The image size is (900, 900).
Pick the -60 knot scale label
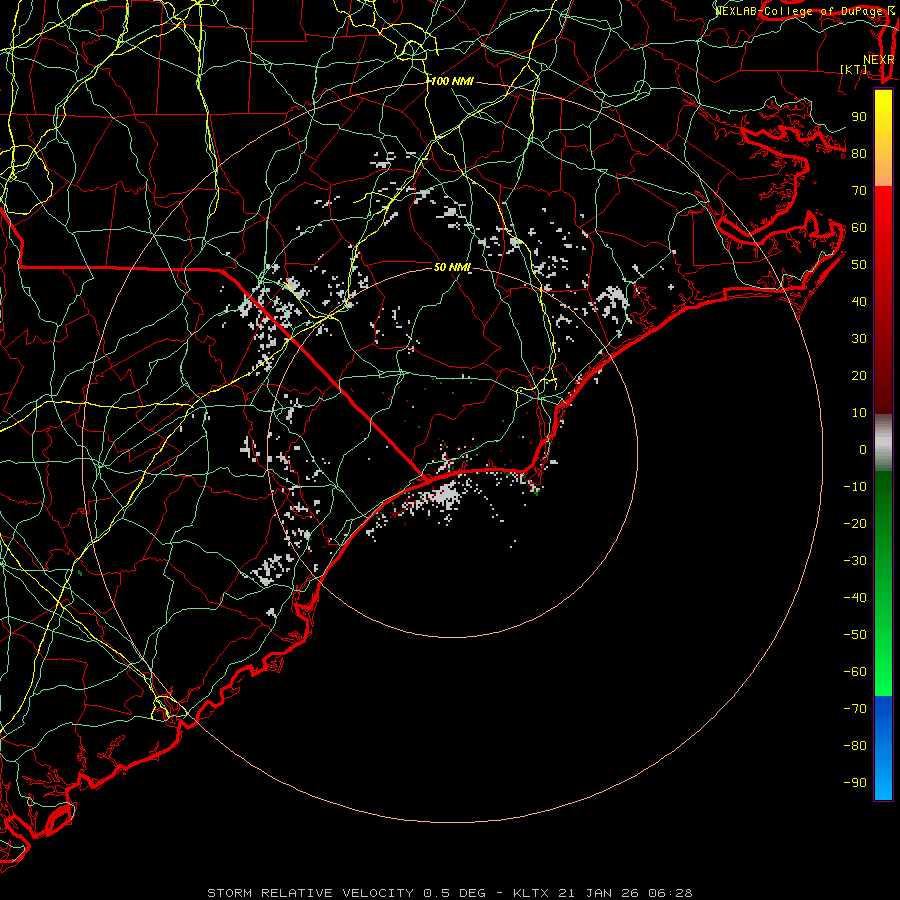855,672
